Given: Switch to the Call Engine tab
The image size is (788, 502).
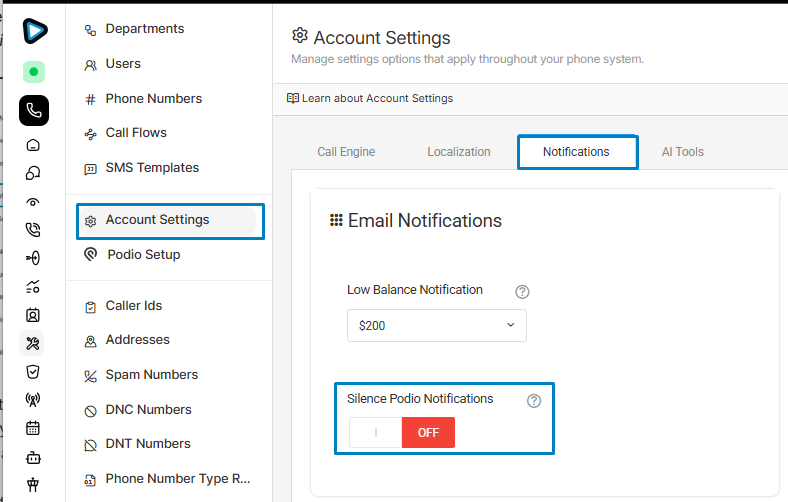Looking at the screenshot, I should tap(346, 152).
